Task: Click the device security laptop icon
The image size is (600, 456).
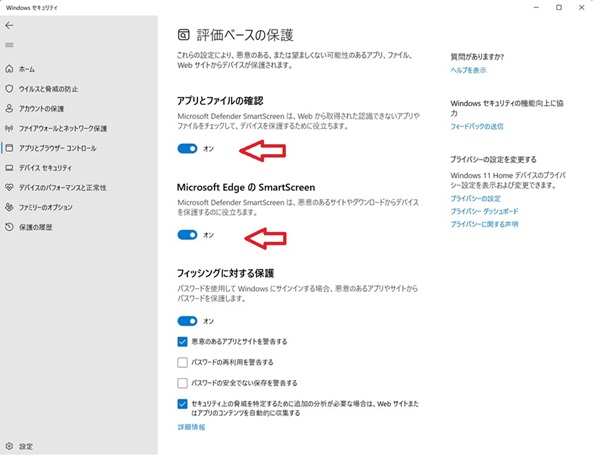Action: click(x=9, y=168)
